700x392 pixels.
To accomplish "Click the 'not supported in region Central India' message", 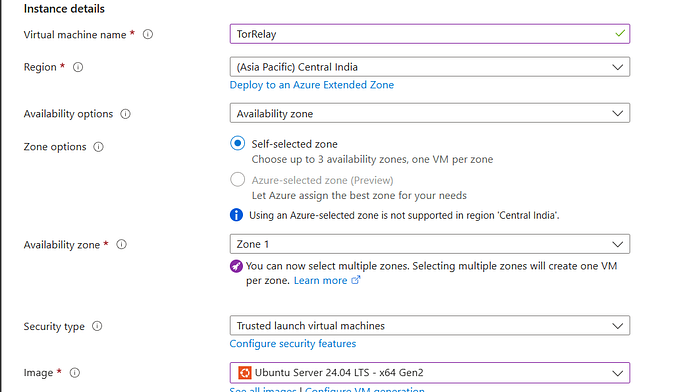I will 404,216.
